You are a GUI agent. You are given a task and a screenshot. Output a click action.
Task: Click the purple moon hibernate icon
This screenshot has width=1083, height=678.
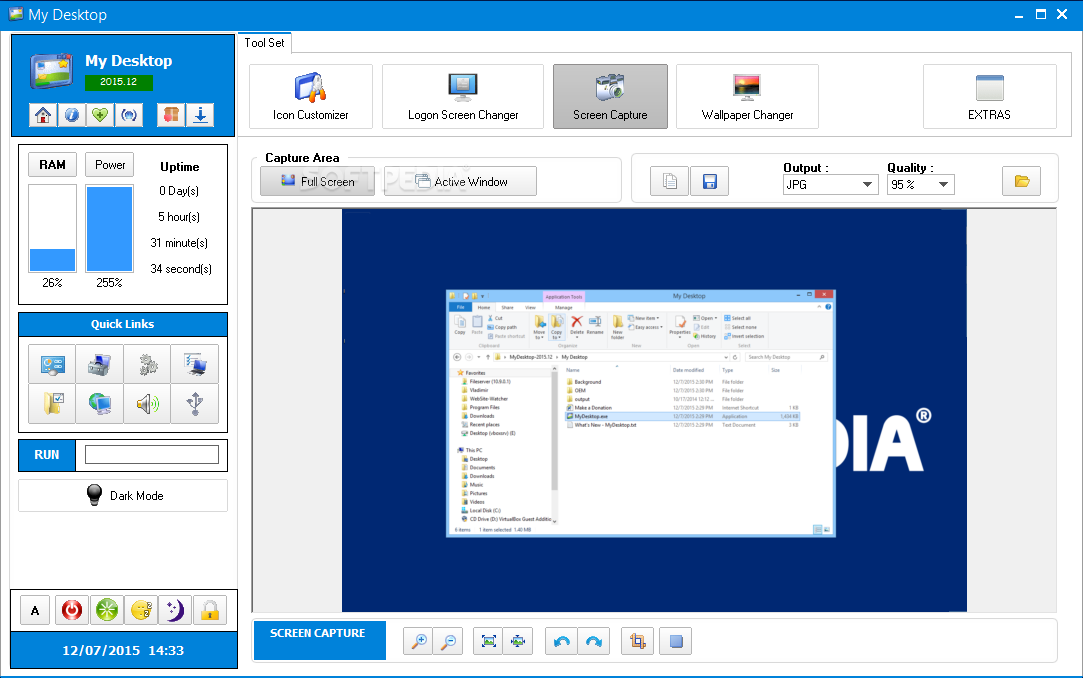[175, 610]
